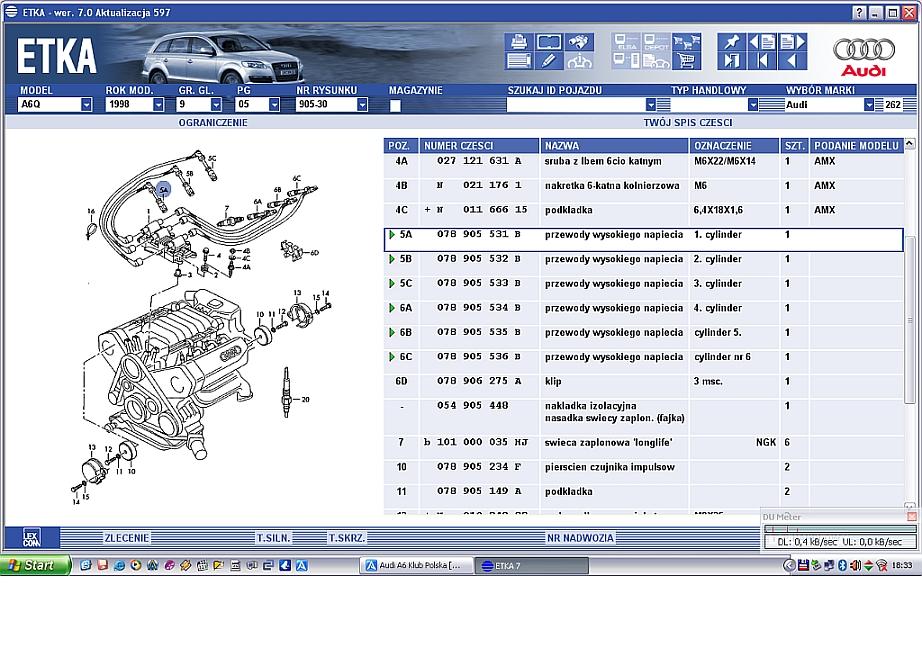
Task: Toggle the Magazynie checkbox
Action: pos(395,105)
